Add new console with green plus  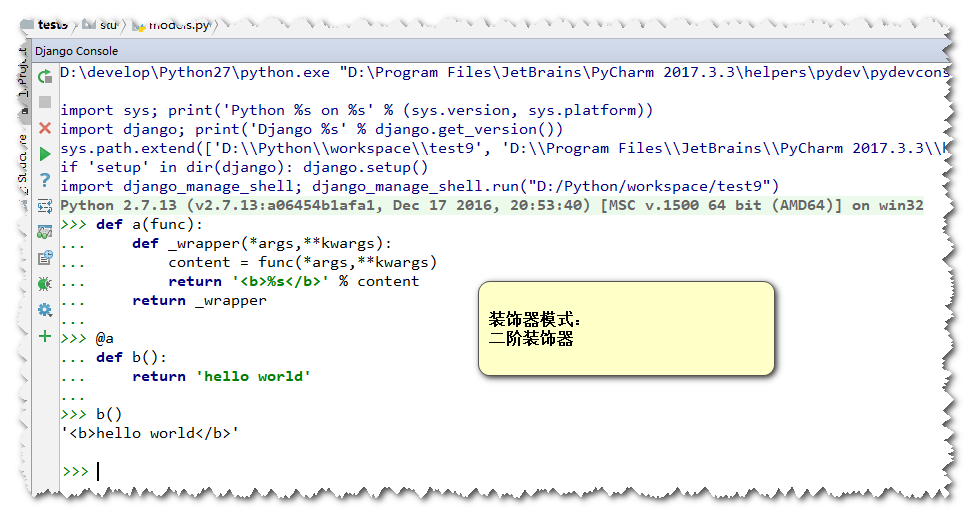point(45,336)
